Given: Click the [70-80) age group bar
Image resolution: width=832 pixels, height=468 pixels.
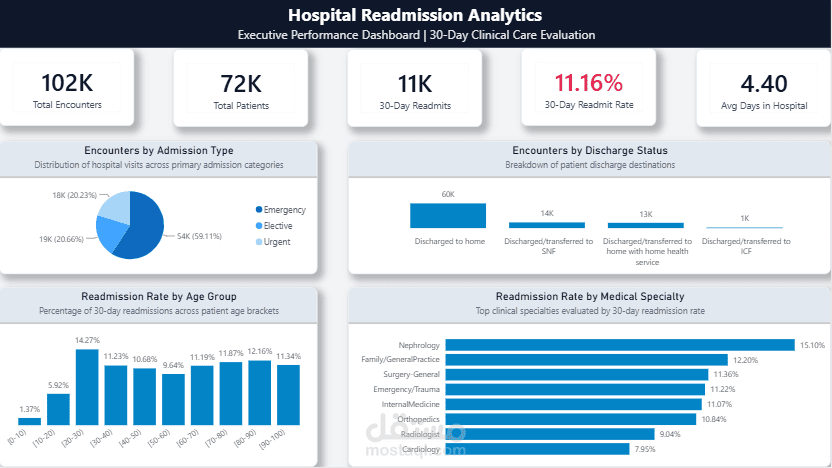Looking at the screenshot, I should (x=231, y=394).
